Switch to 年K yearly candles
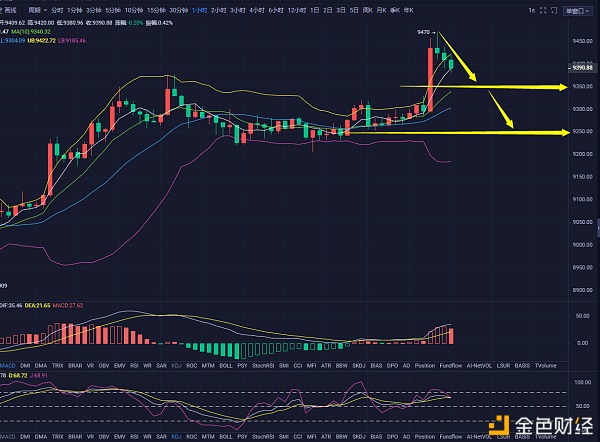Screen dimensions: 600x442 point(409,10)
